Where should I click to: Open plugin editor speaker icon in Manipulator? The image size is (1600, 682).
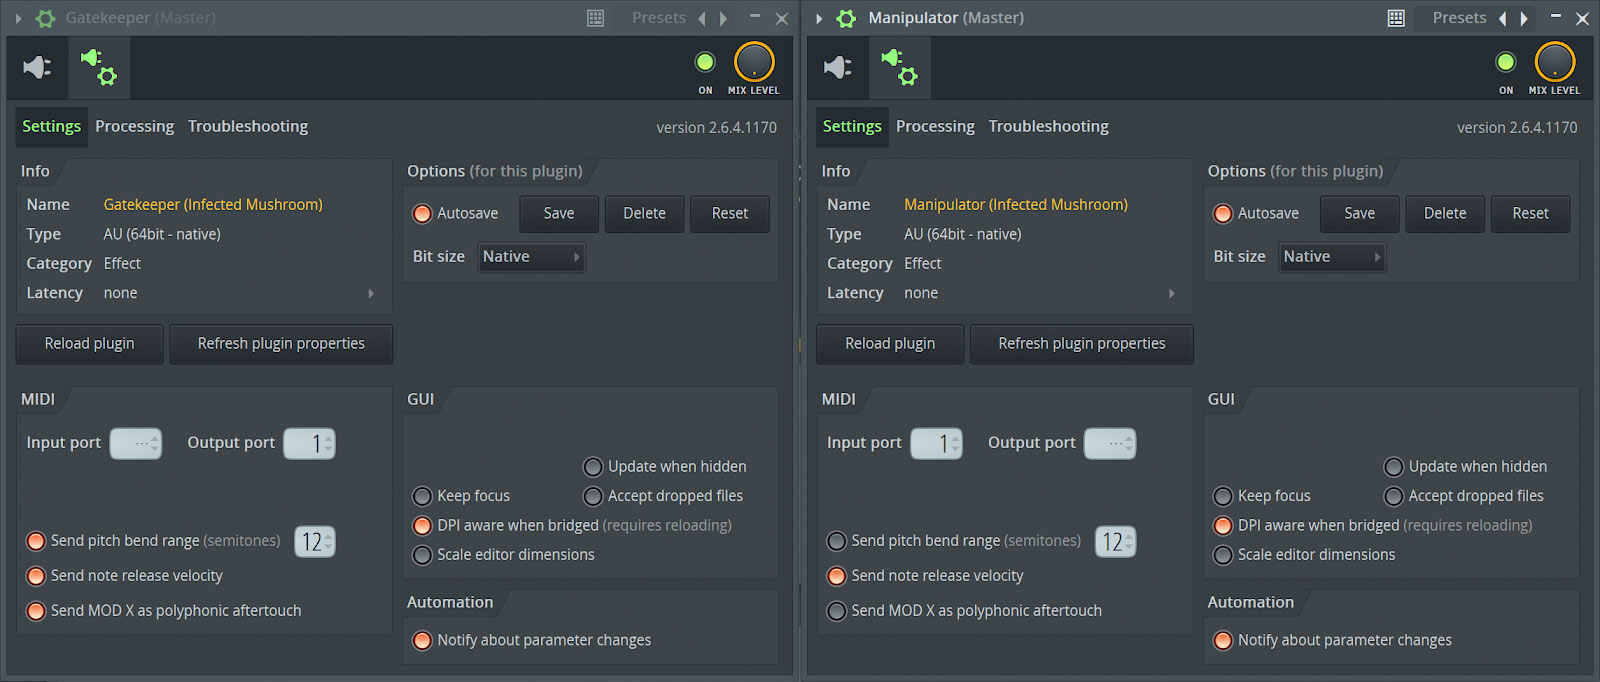tap(837, 67)
